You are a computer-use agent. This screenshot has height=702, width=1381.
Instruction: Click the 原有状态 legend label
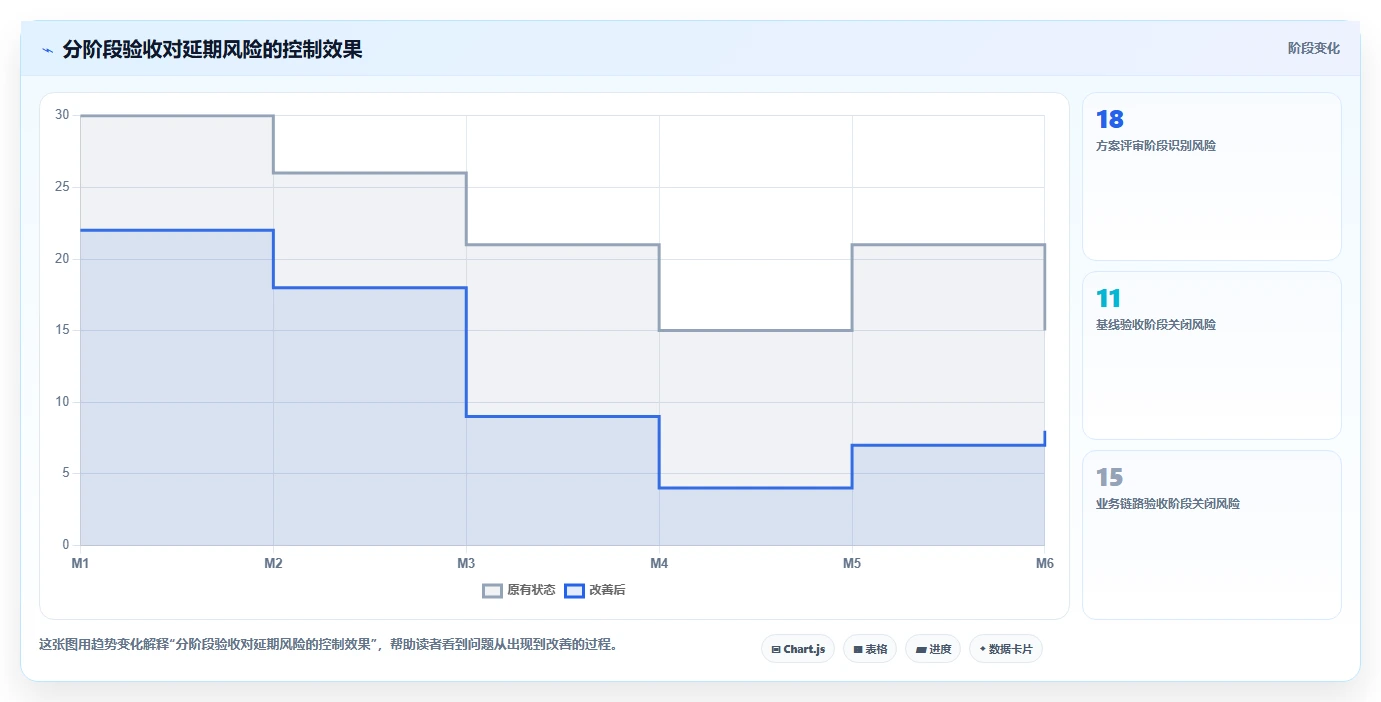coord(531,590)
